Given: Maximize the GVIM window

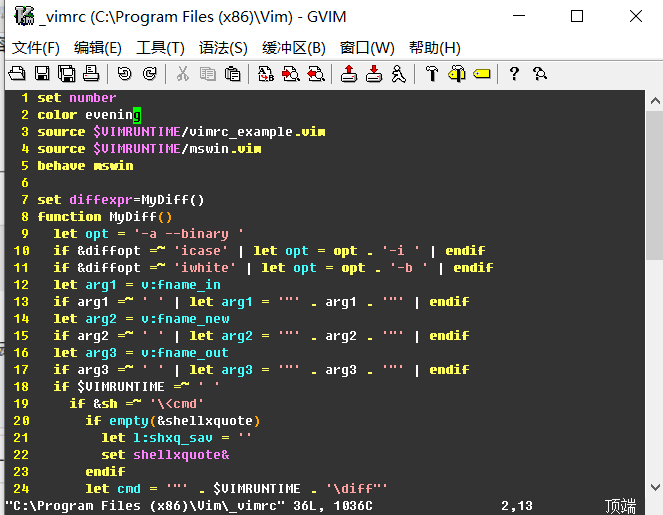Looking at the screenshot, I should (x=577, y=16).
